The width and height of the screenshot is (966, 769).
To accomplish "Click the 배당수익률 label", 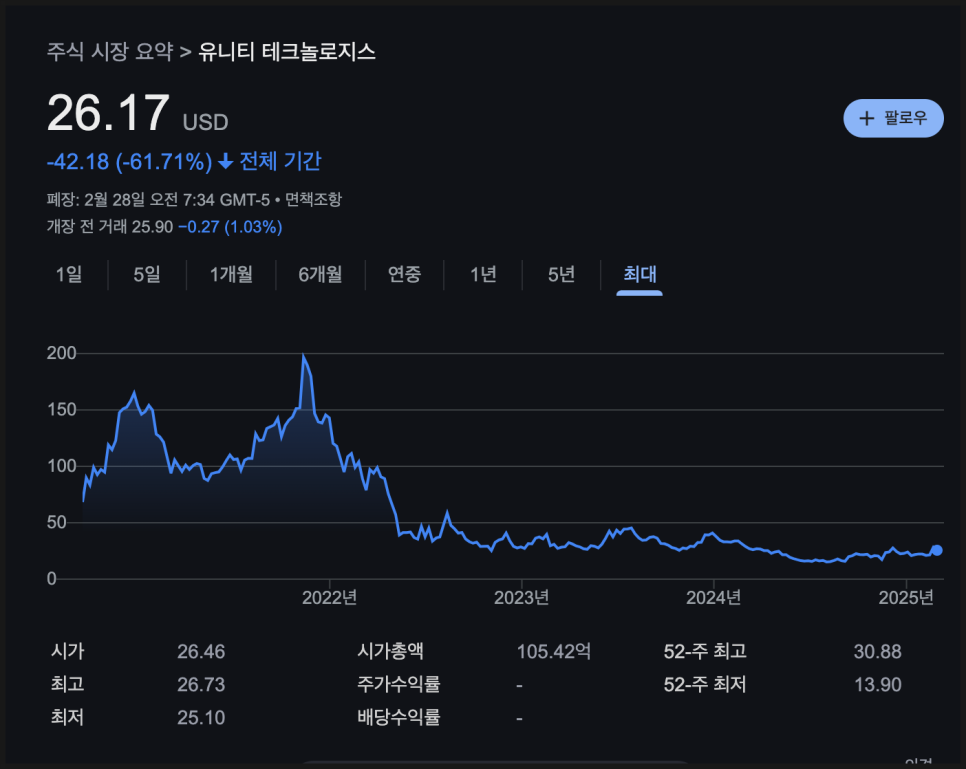I will click(399, 717).
